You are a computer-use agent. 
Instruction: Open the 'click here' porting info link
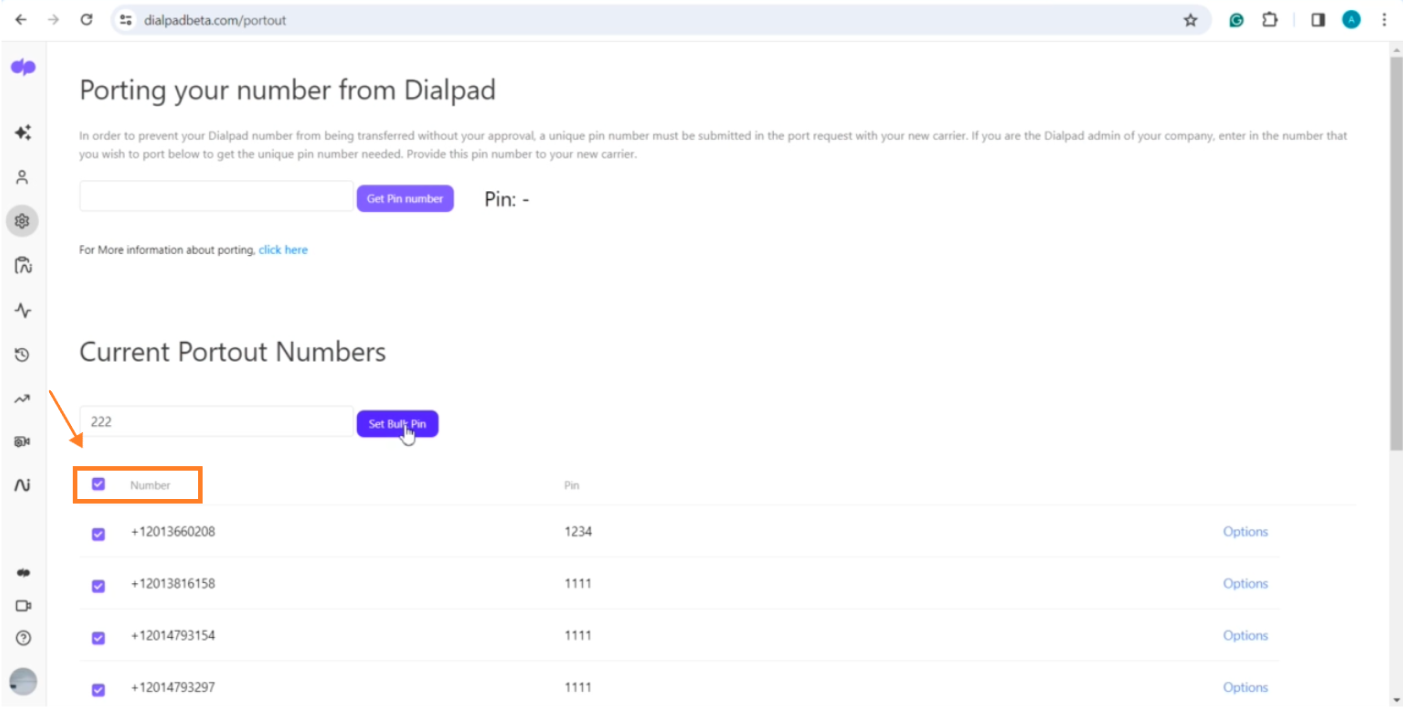tap(283, 250)
